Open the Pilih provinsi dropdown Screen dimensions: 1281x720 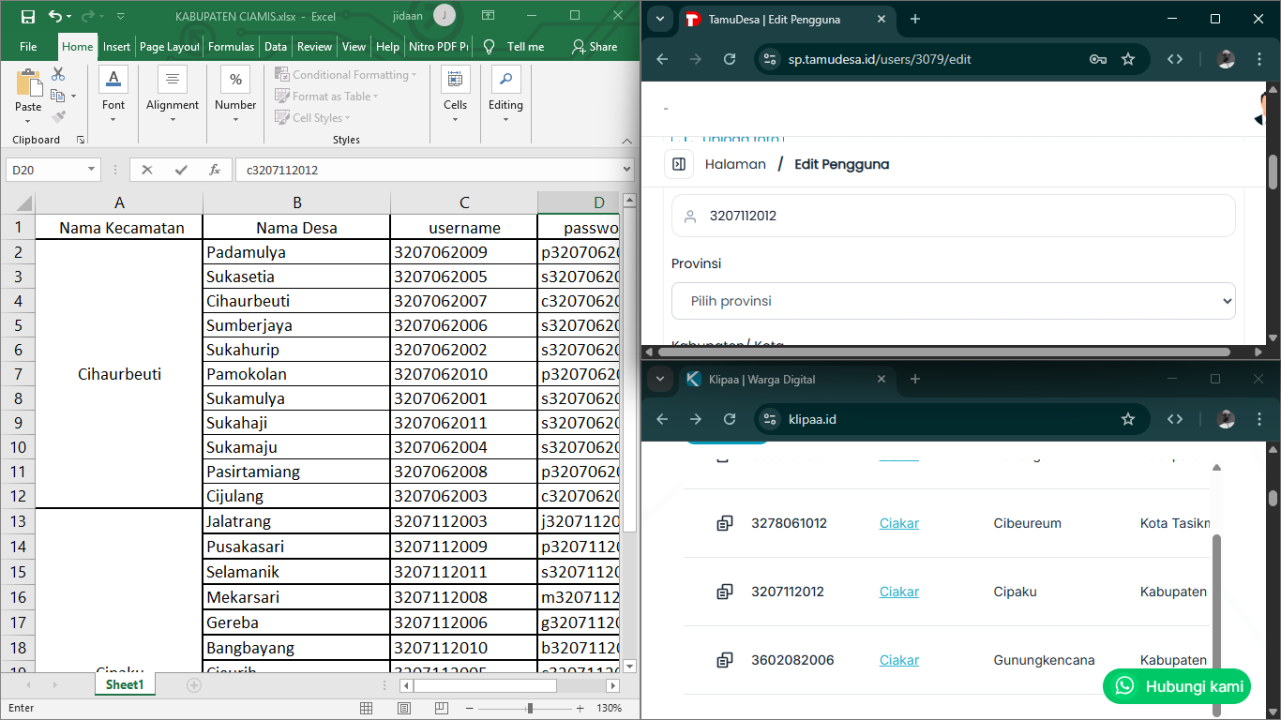953,301
